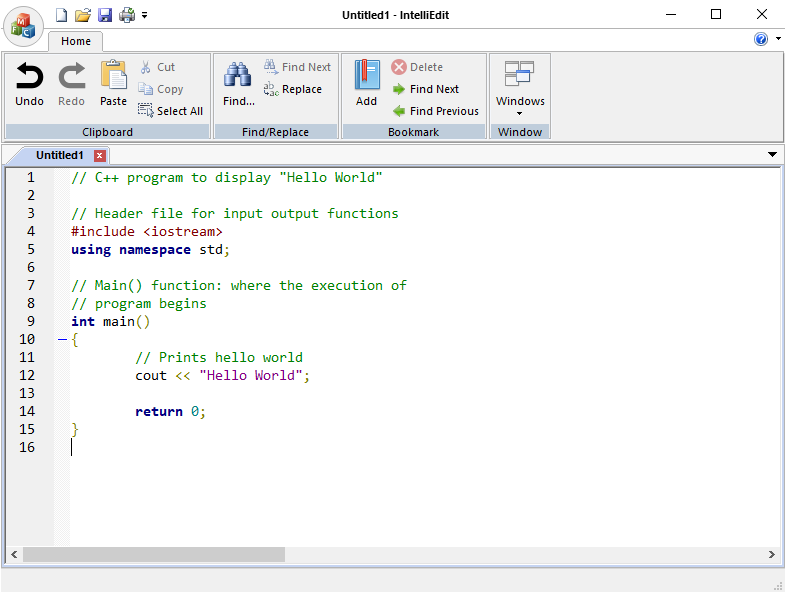This screenshot has height=593, width=786.
Task: Click the cout "Hello World" statement
Action: click(222, 375)
